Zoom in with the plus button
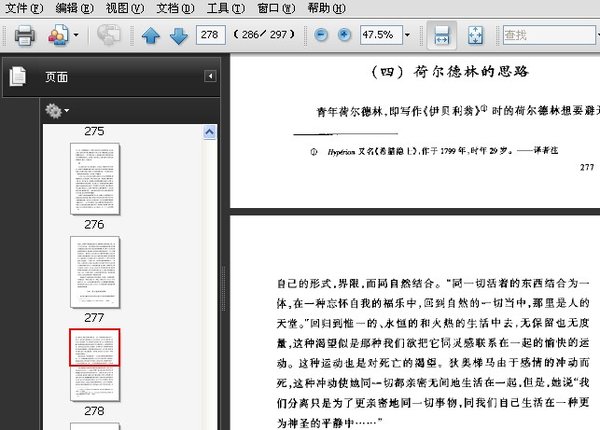 point(344,35)
